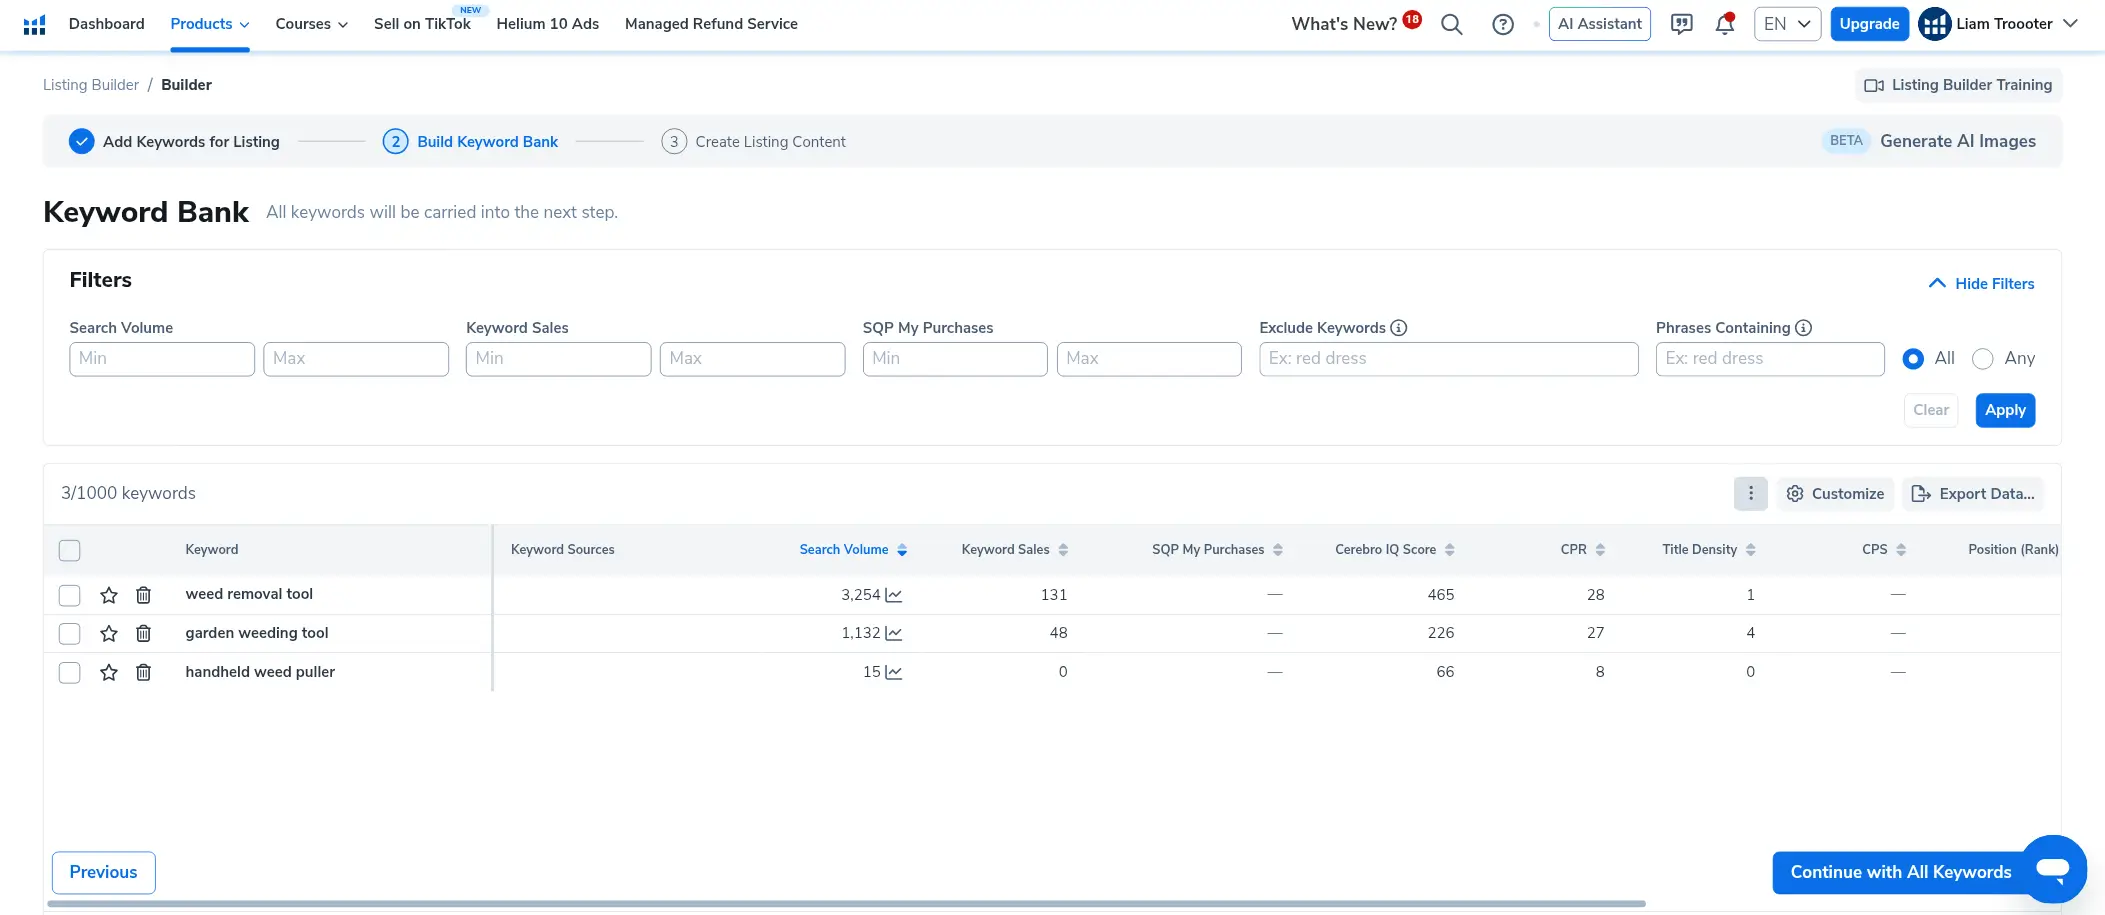Open the notifications bell

click(1724, 24)
